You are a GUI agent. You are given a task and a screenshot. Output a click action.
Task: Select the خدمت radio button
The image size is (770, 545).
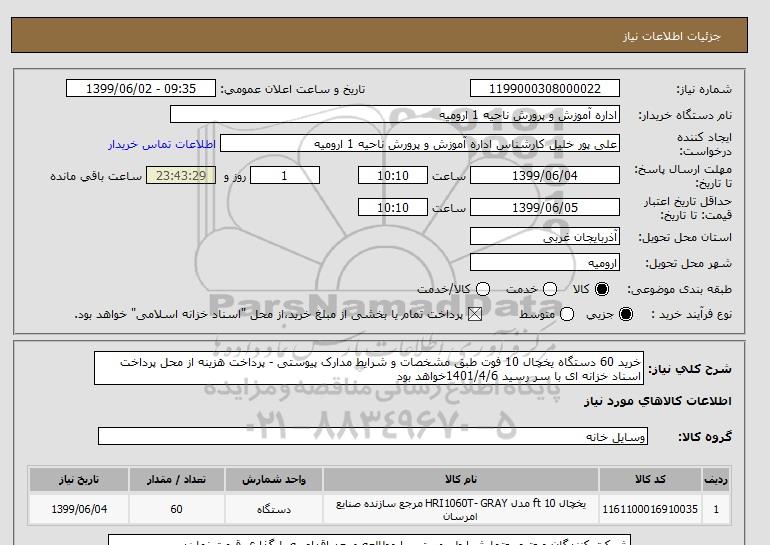point(550,289)
